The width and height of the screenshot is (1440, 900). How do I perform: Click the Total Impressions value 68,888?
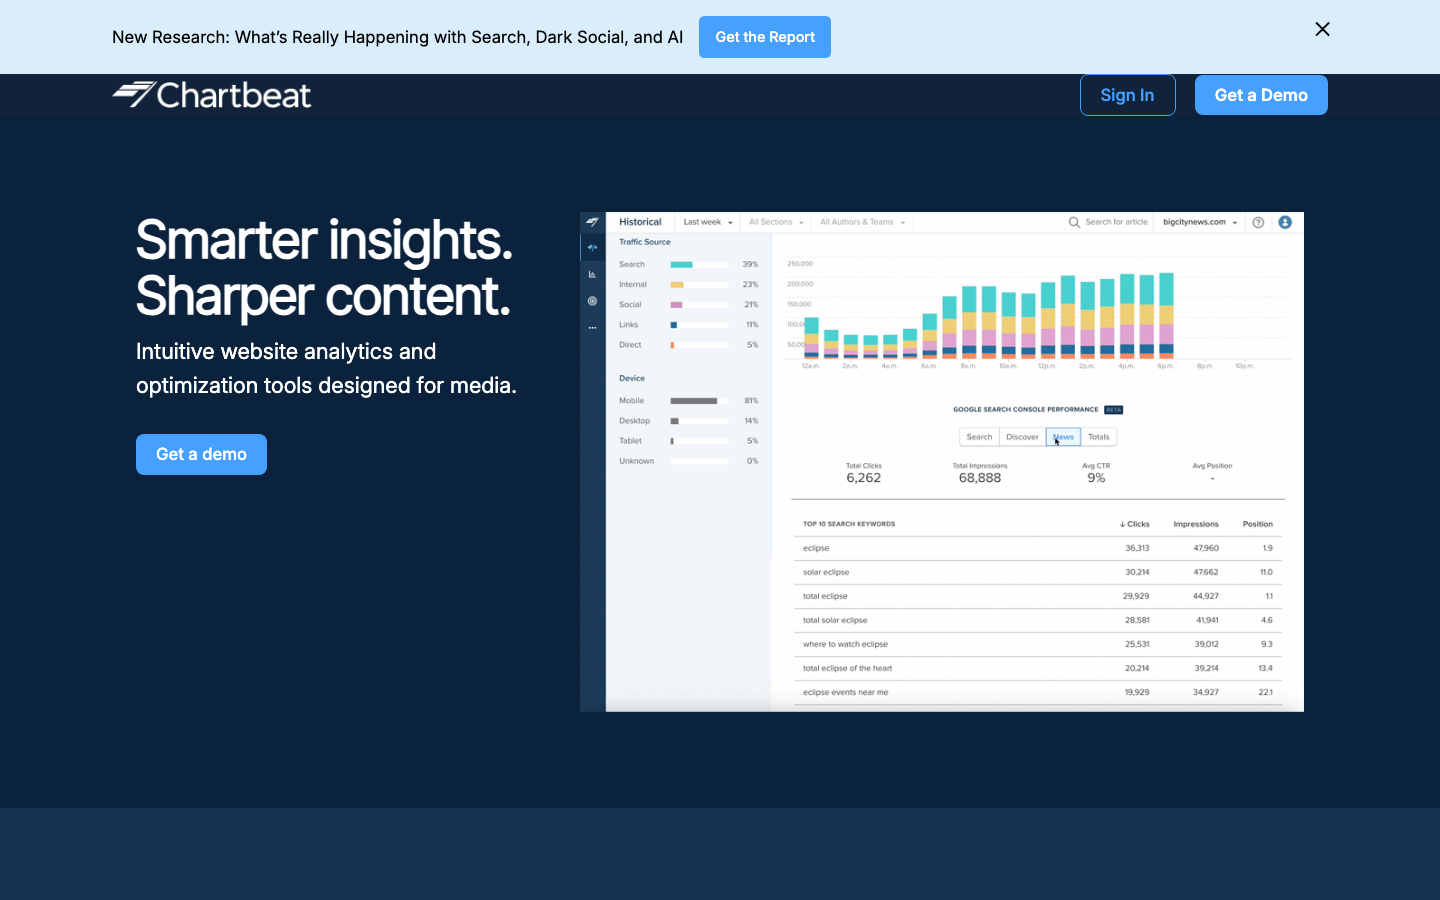coord(980,478)
